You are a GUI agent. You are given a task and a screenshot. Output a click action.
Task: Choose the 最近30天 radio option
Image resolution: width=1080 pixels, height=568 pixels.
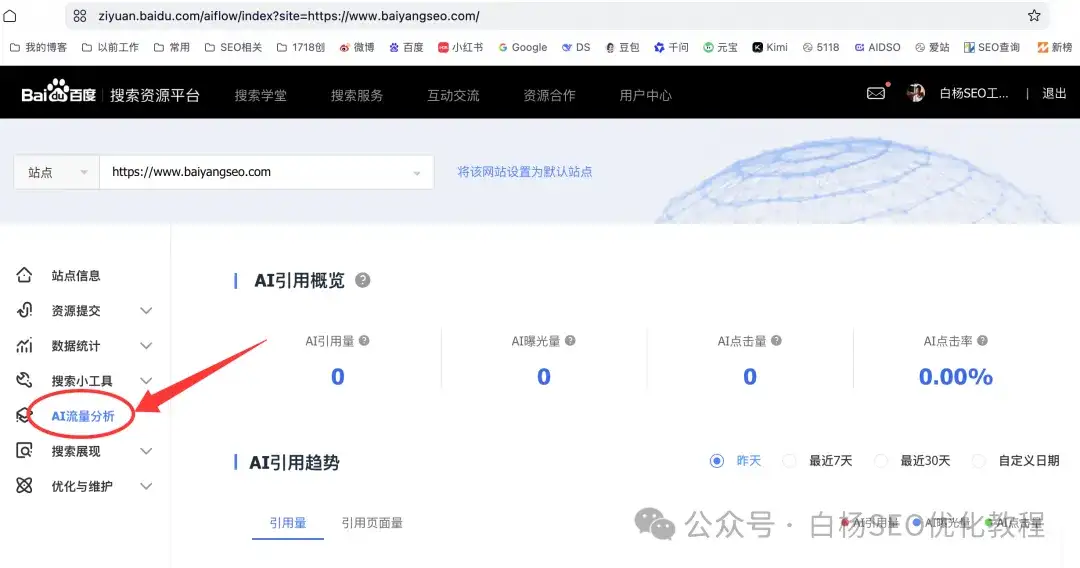click(881, 461)
